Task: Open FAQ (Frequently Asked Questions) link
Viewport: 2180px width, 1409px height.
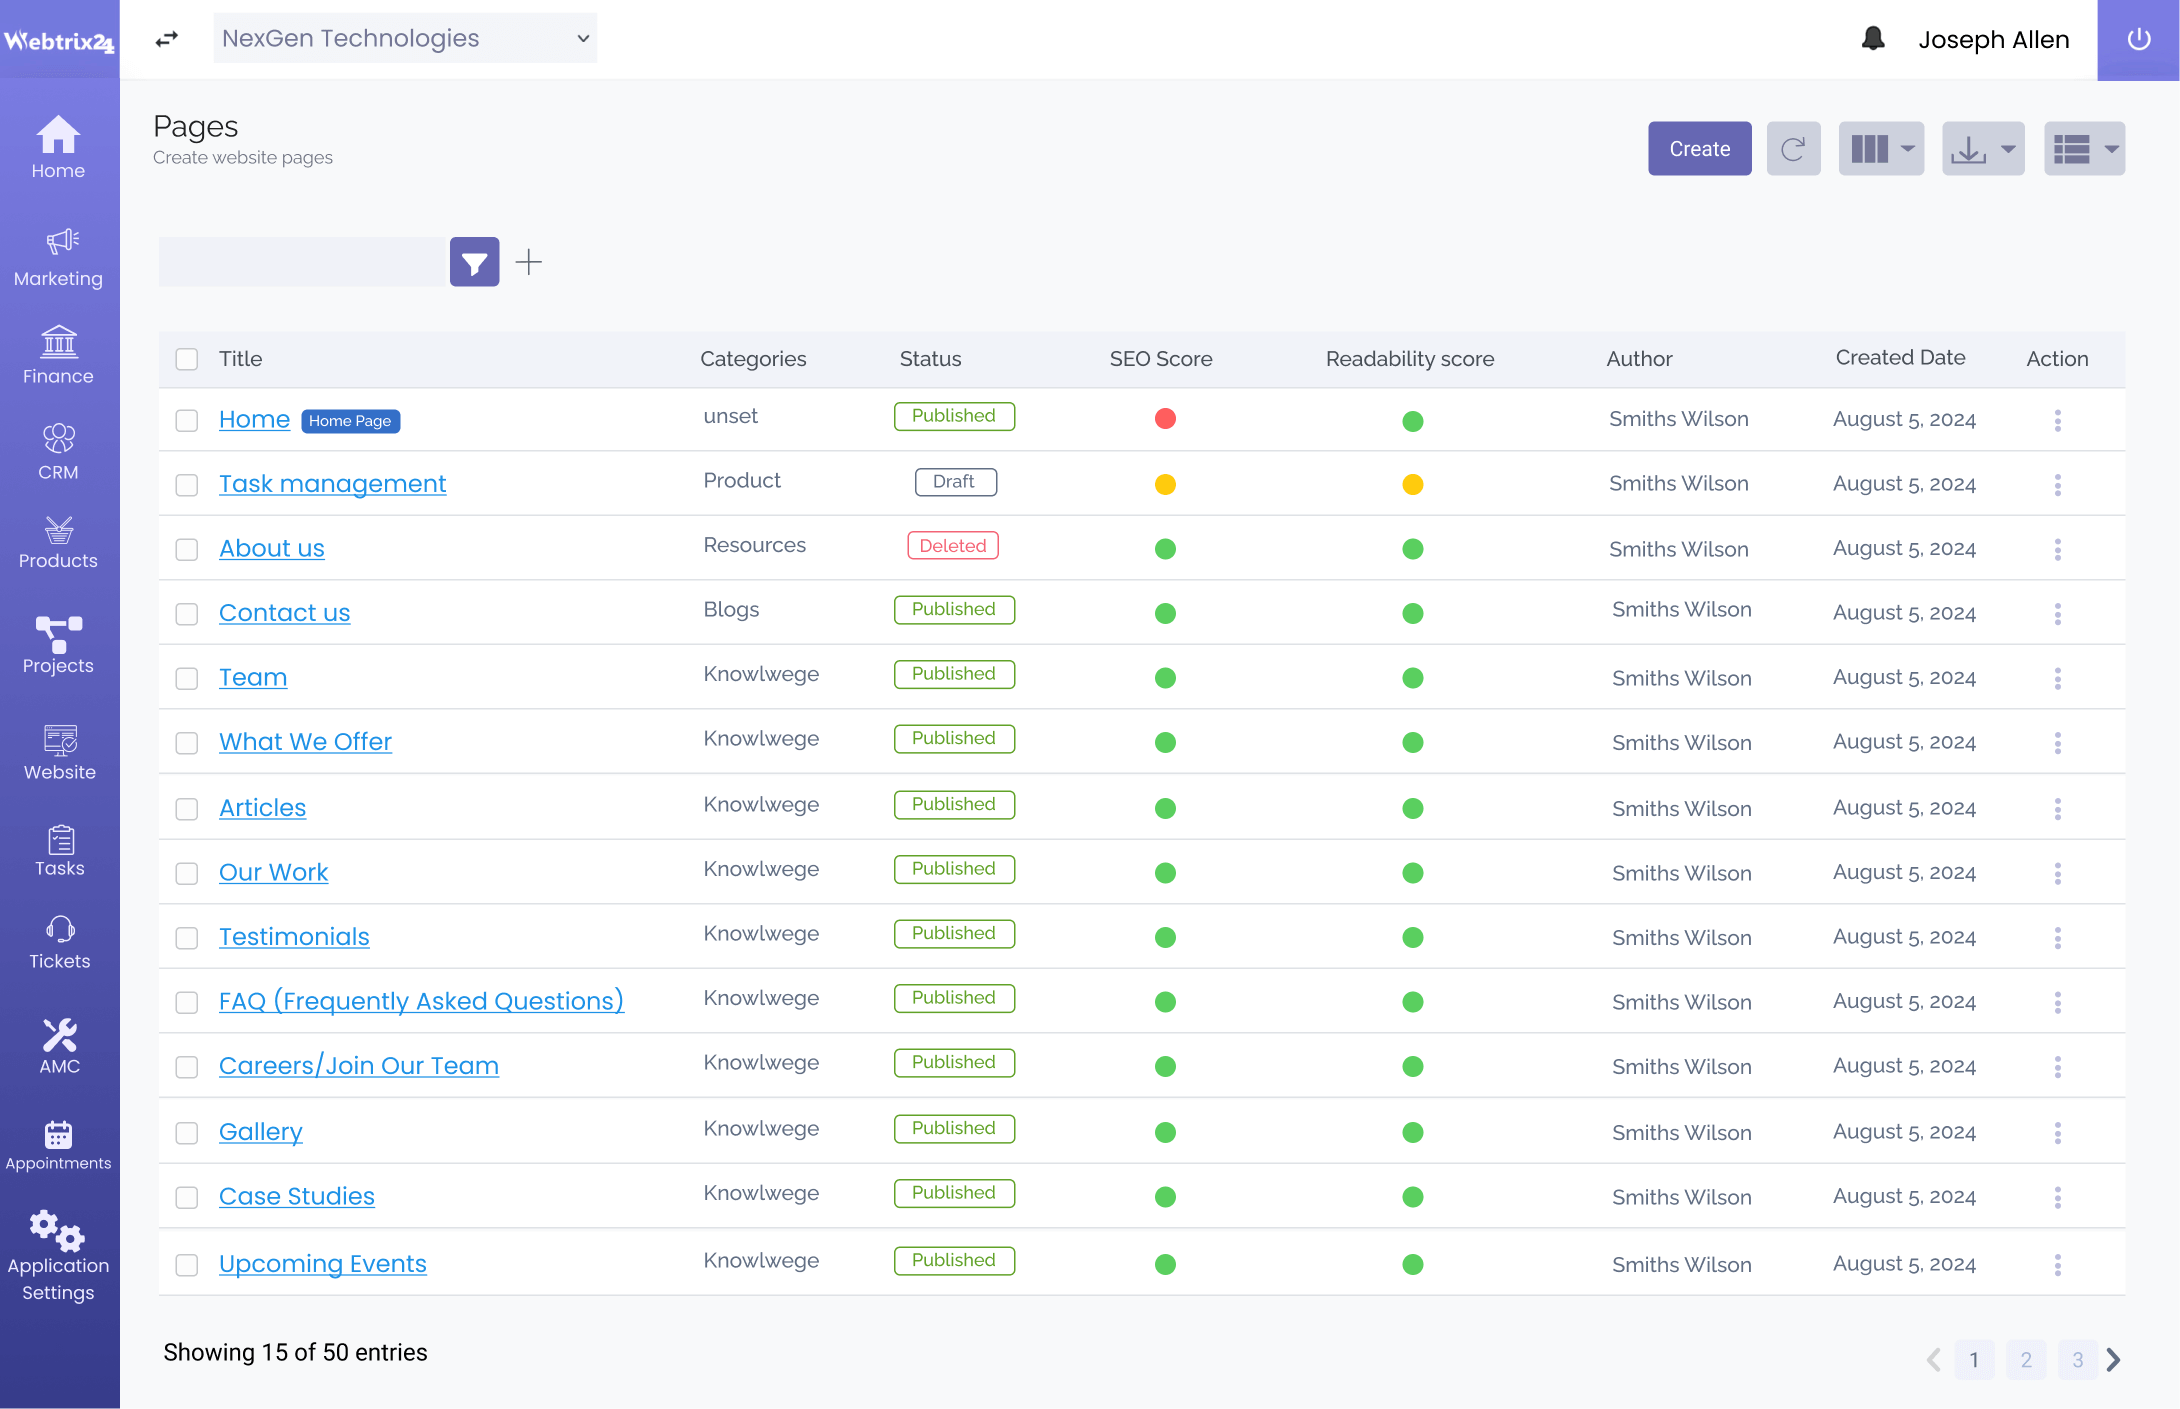Action: (421, 1001)
